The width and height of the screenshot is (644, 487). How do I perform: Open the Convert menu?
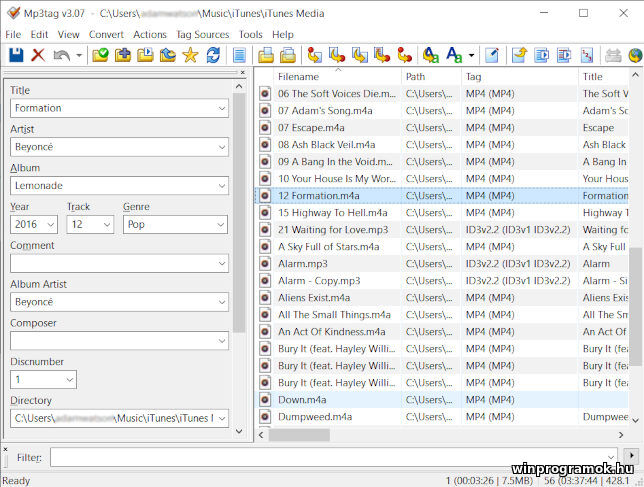[x=106, y=34]
